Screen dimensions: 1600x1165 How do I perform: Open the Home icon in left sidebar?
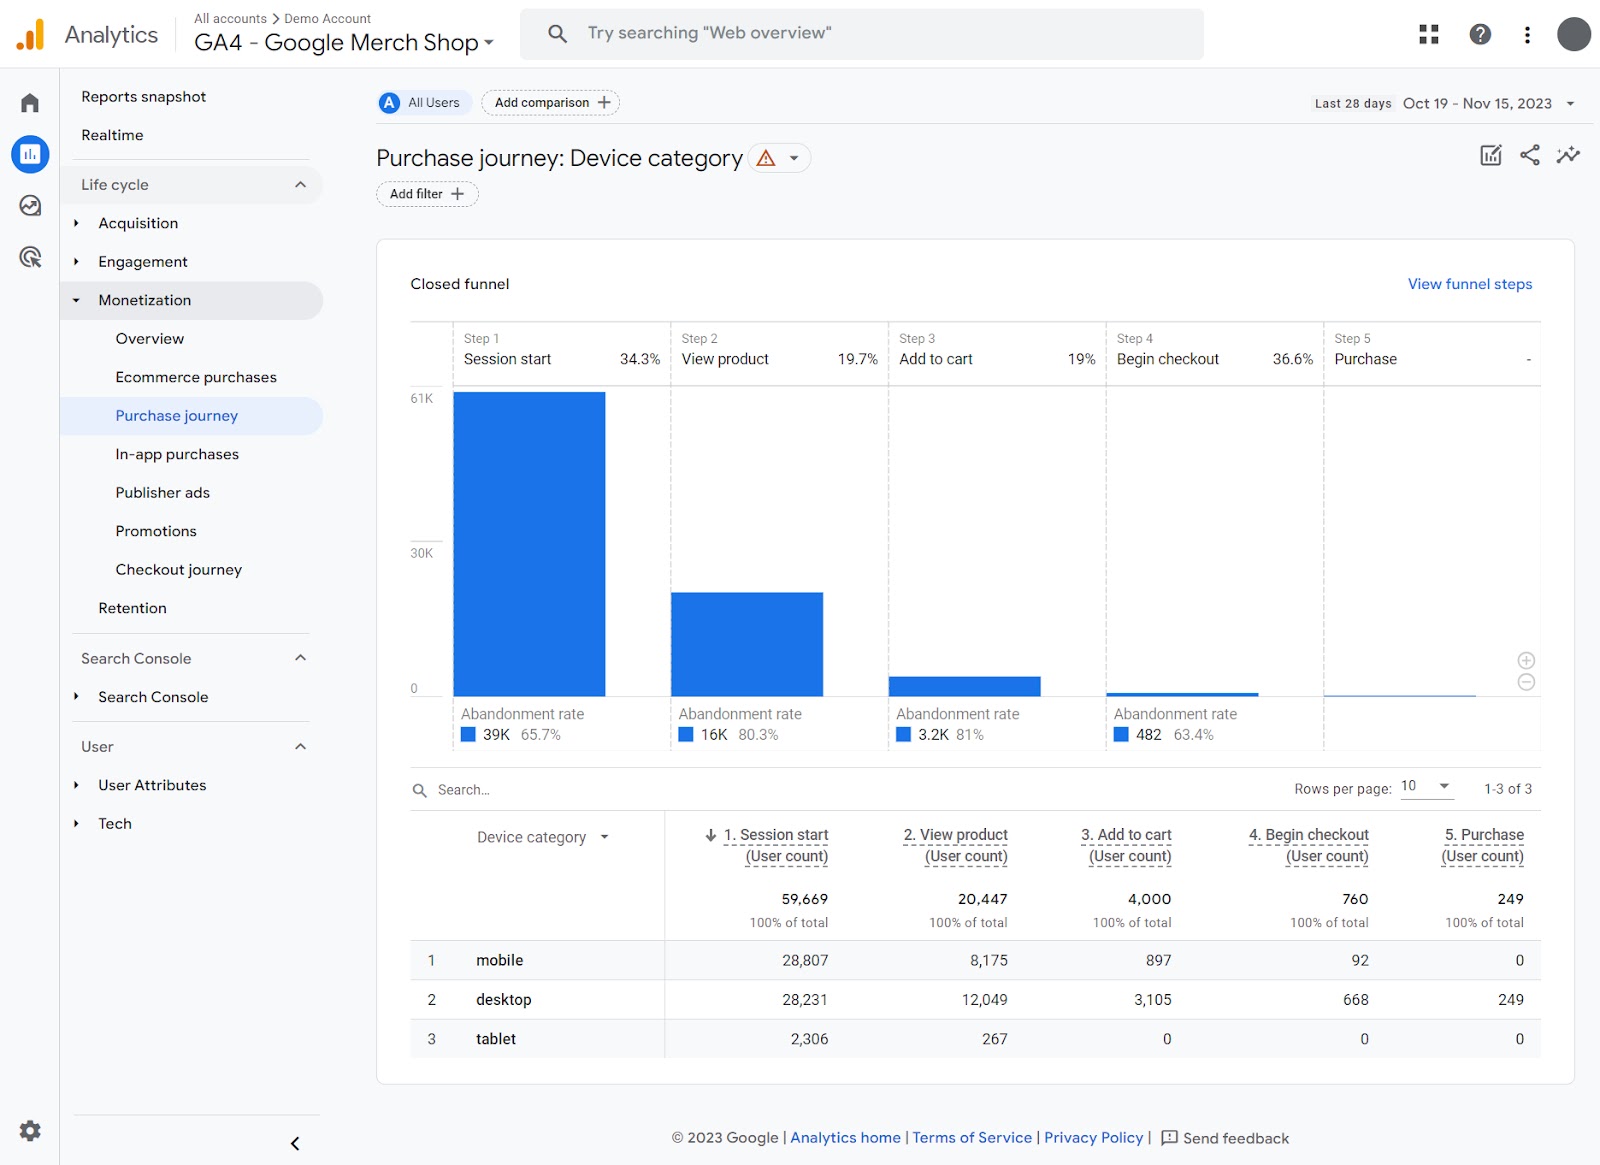[29, 102]
